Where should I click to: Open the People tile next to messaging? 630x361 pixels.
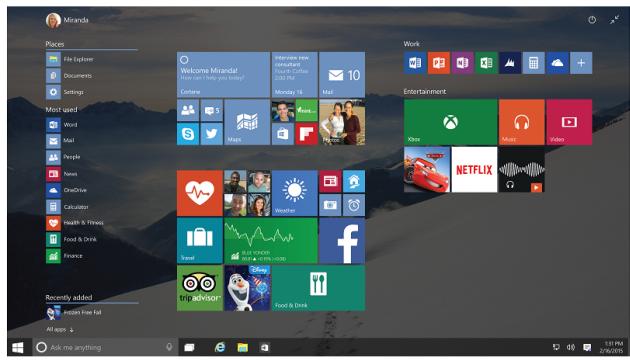tap(188, 110)
